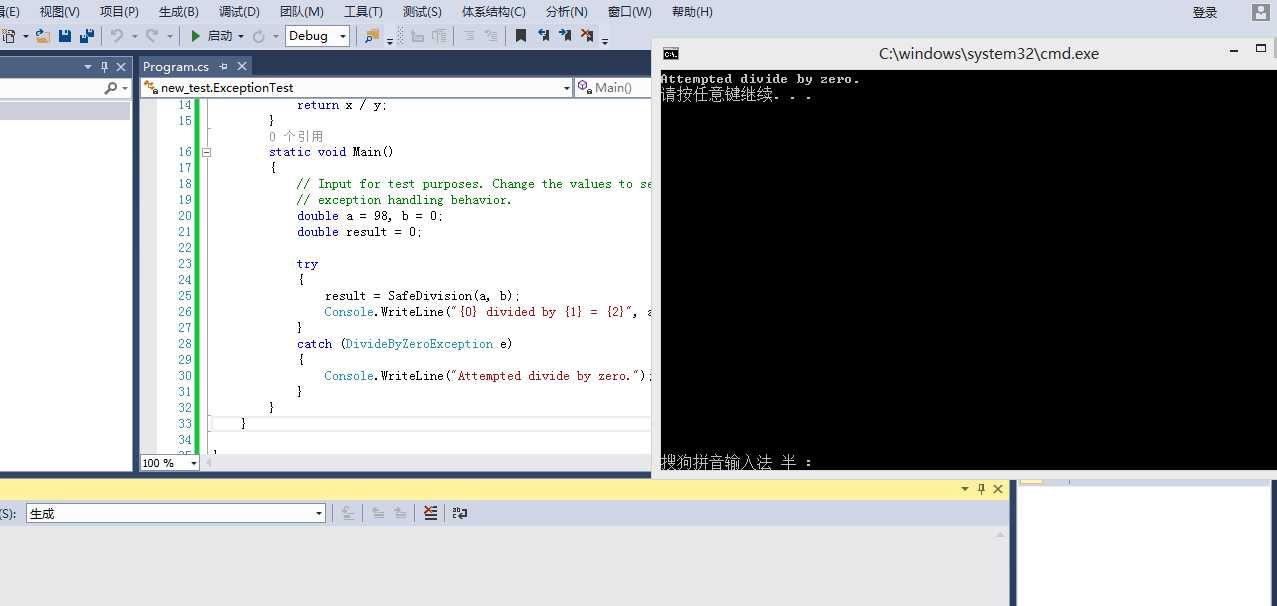Screen dimensions: 1277x606
Task: Click the Save All icon
Action: (87, 36)
